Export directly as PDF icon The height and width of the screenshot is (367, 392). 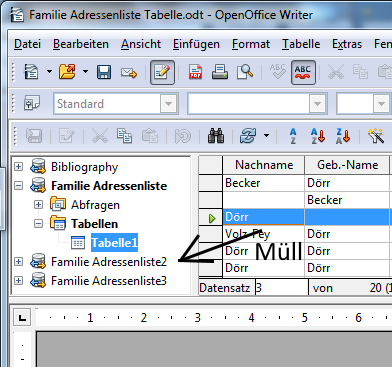pos(195,72)
